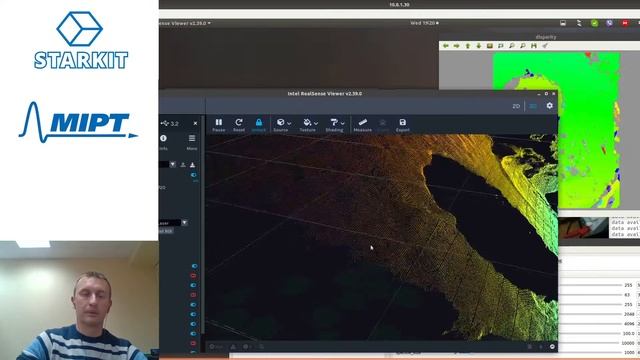Open the More hamburger menu
This screenshot has width=640, height=360.
(192, 138)
